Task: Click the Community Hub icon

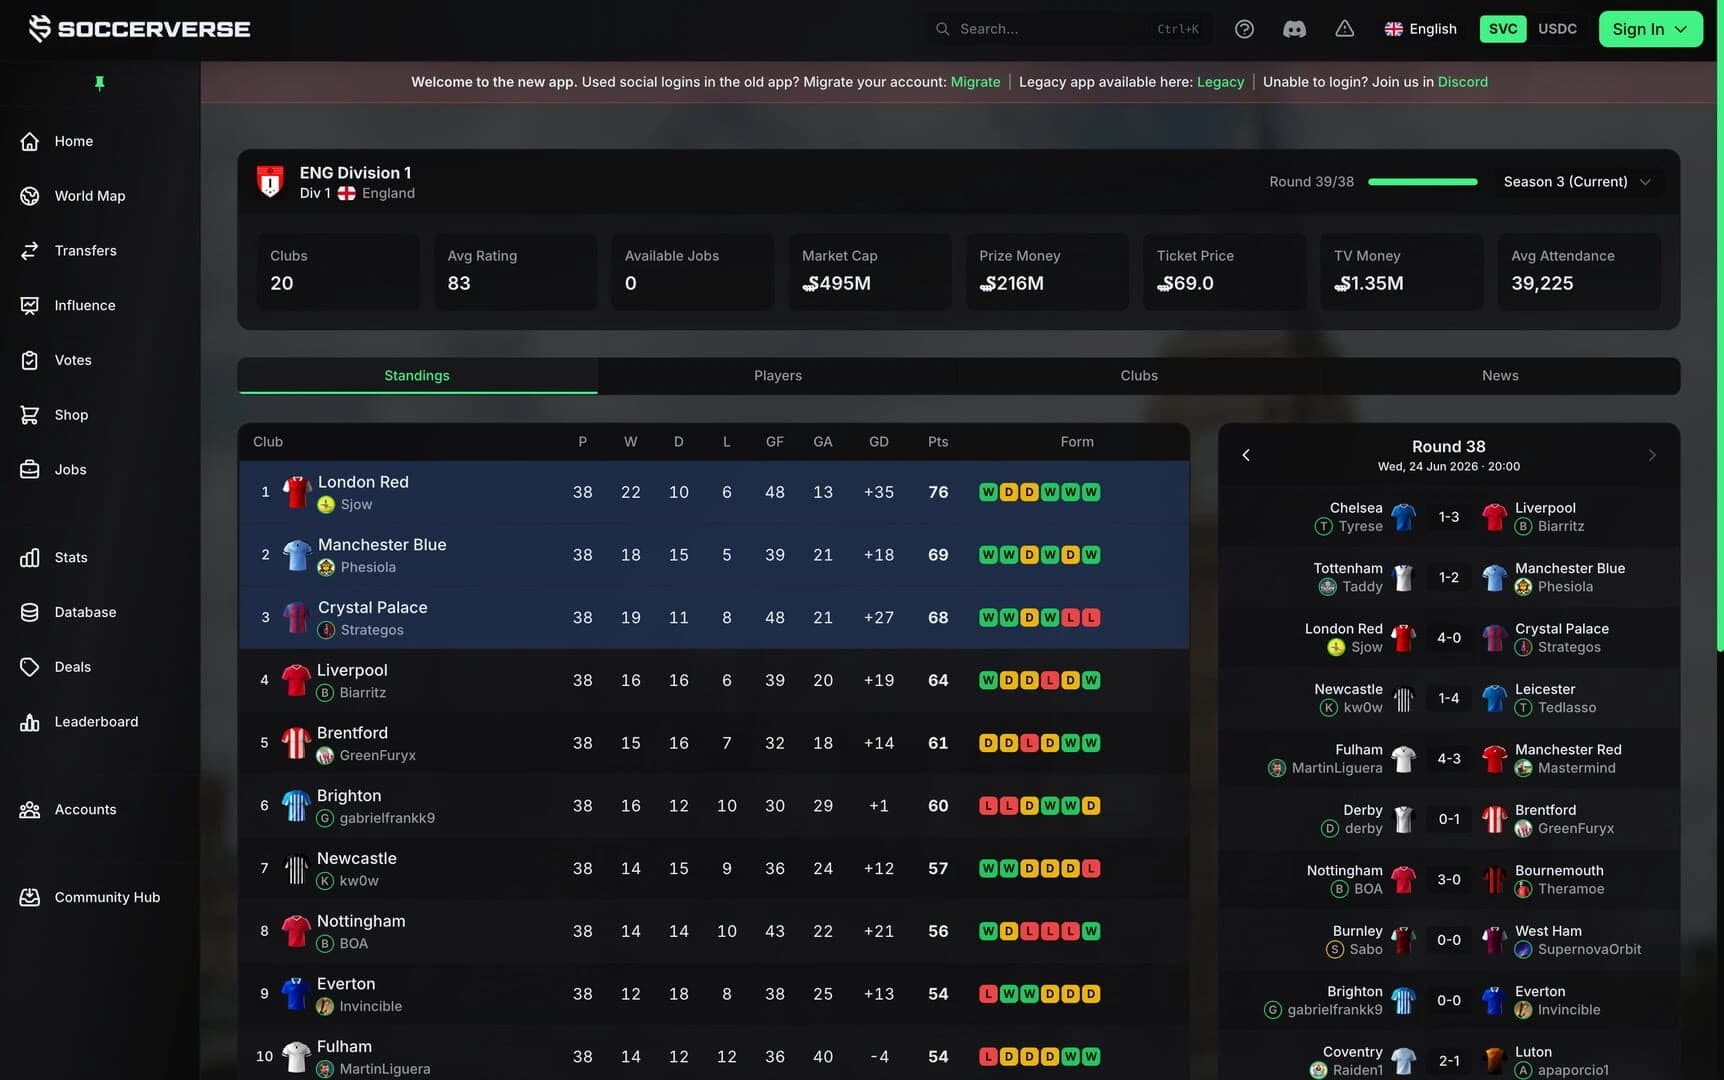Action: (30, 897)
